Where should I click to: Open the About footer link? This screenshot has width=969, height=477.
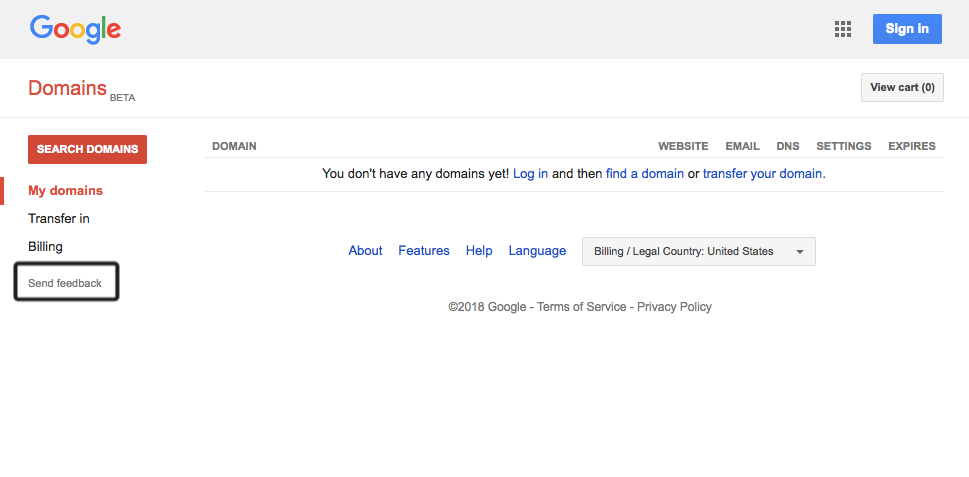[365, 251]
